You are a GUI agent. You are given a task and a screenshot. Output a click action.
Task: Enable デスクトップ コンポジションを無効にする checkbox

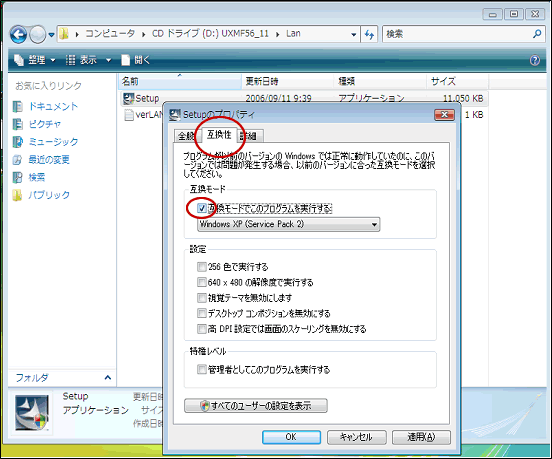202,313
